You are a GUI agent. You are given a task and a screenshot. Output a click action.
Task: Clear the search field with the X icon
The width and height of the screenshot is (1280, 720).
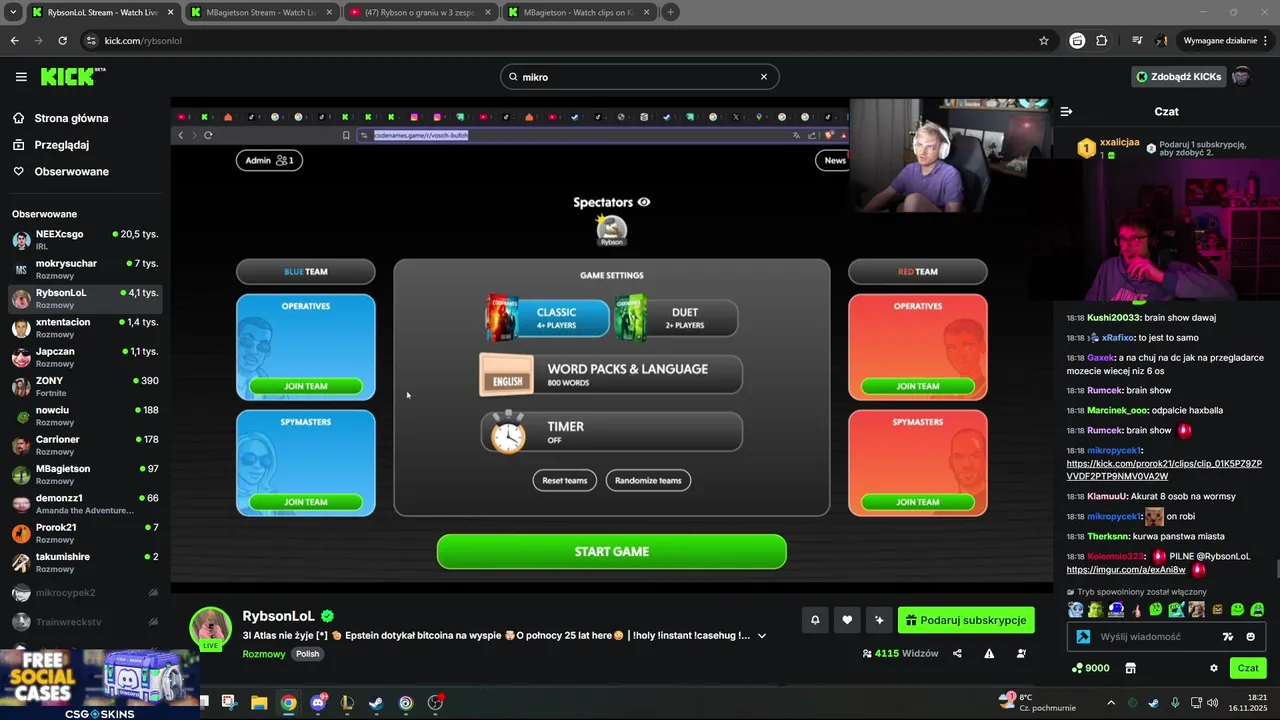pyautogui.click(x=764, y=77)
